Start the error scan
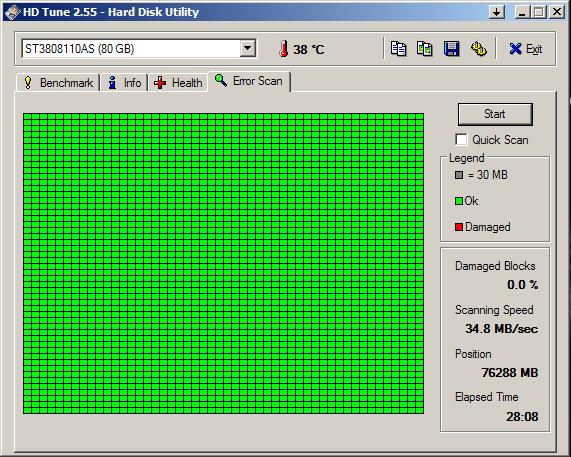This screenshot has height=457, width=571. [x=495, y=114]
